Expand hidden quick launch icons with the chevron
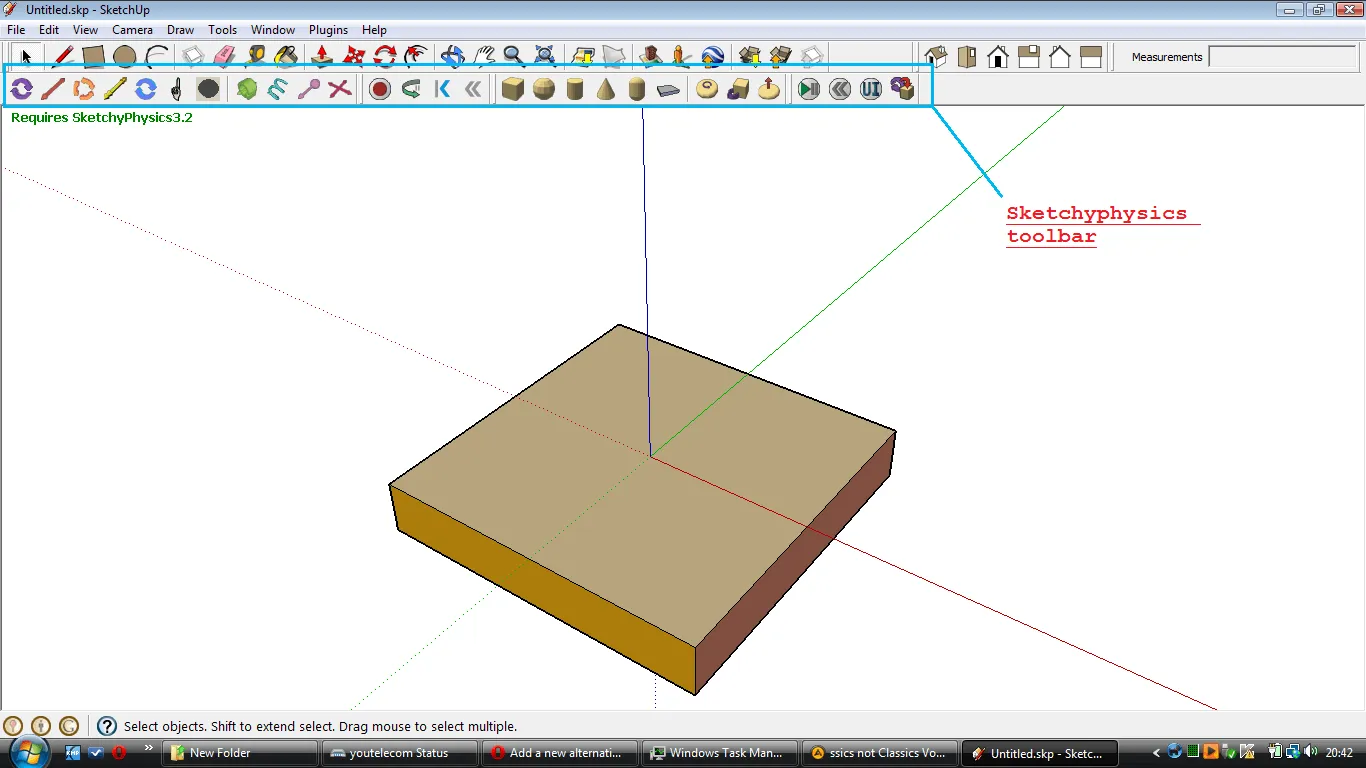1366x768 pixels. [148, 746]
